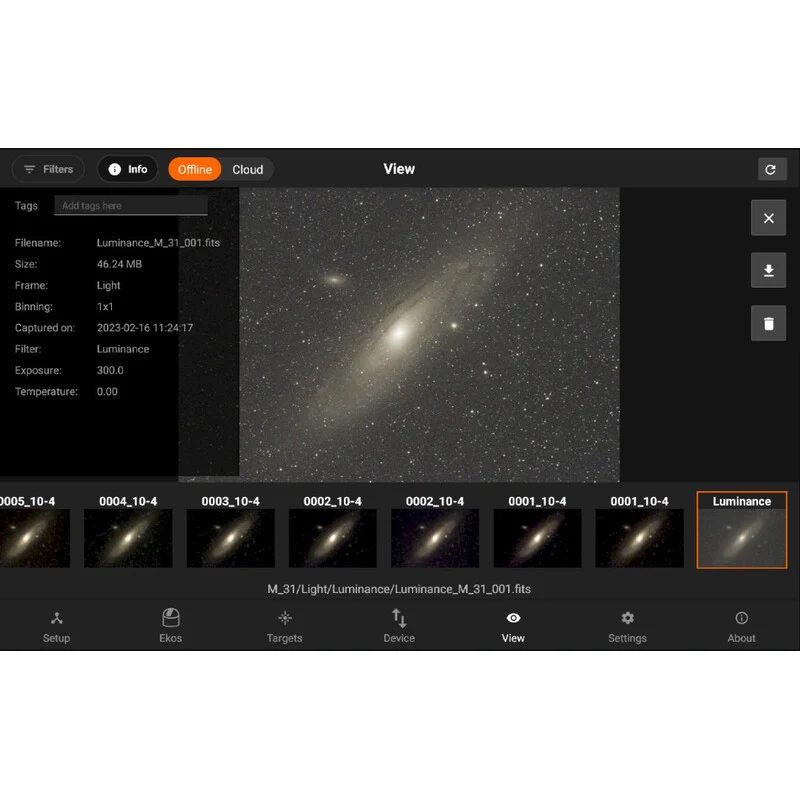800x800 pixels.
Task: Delete the image using trash icon
Action: [768, 324]
